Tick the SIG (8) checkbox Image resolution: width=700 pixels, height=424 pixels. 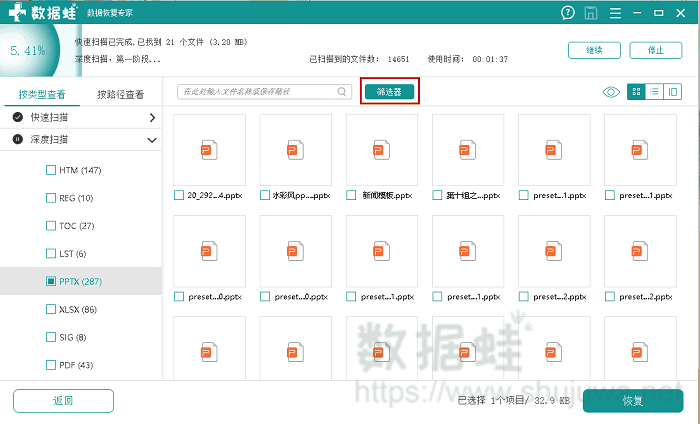51,337
